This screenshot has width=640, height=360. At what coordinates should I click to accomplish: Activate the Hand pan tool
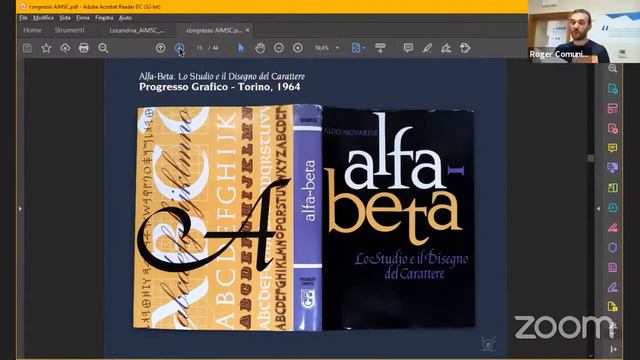(x=260, y=48)
